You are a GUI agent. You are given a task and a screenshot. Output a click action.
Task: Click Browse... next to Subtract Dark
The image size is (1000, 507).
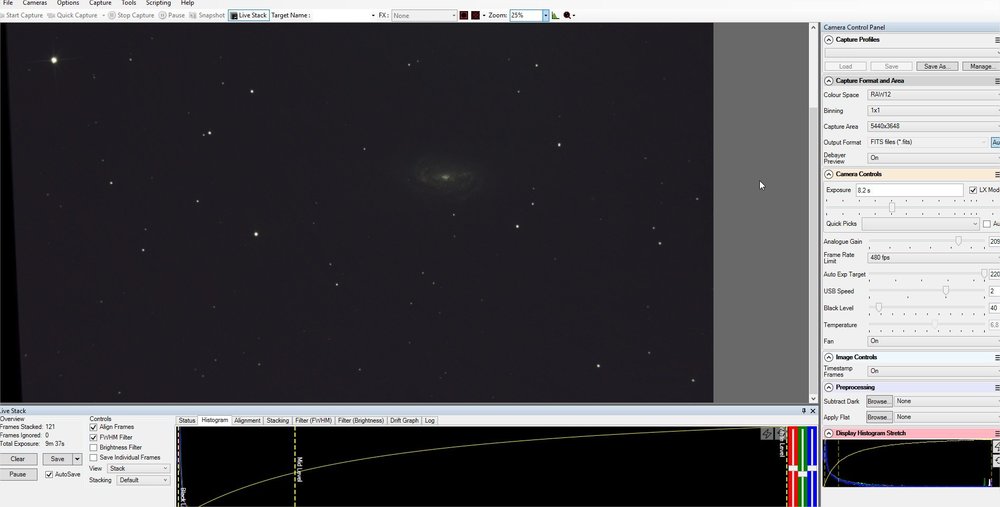click(878, 402)
